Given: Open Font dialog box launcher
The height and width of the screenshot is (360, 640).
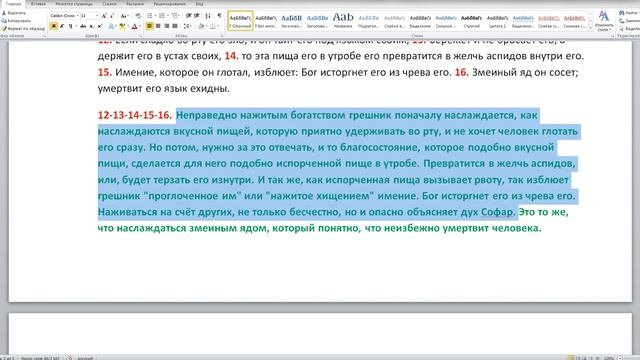Looking at the screenshot, I should click(140, 36).
